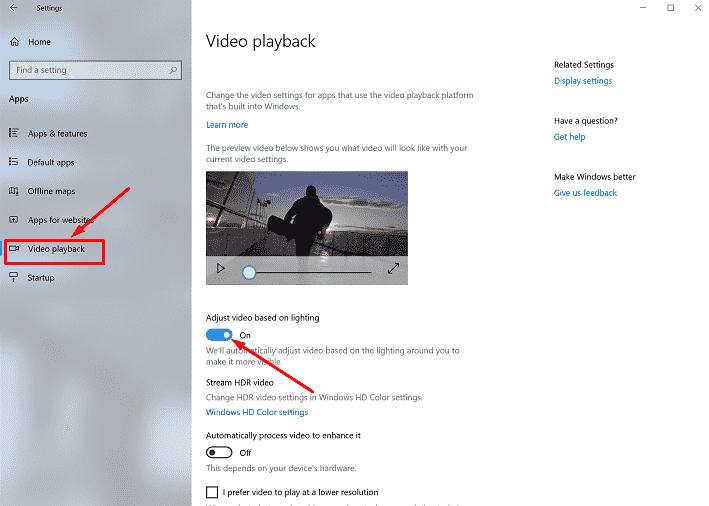Viewport: 709px width, 506px height.
Task: Go back using the Settings back arrow
Action: (x=13, y=8)
